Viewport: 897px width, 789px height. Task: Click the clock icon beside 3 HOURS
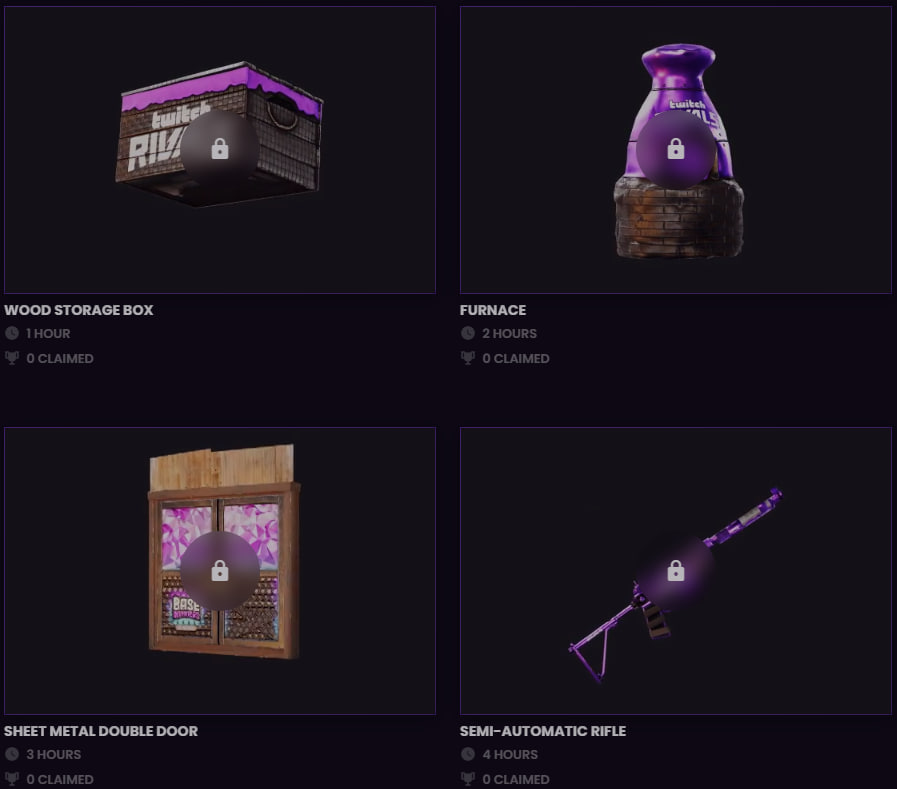coord(11,754)
